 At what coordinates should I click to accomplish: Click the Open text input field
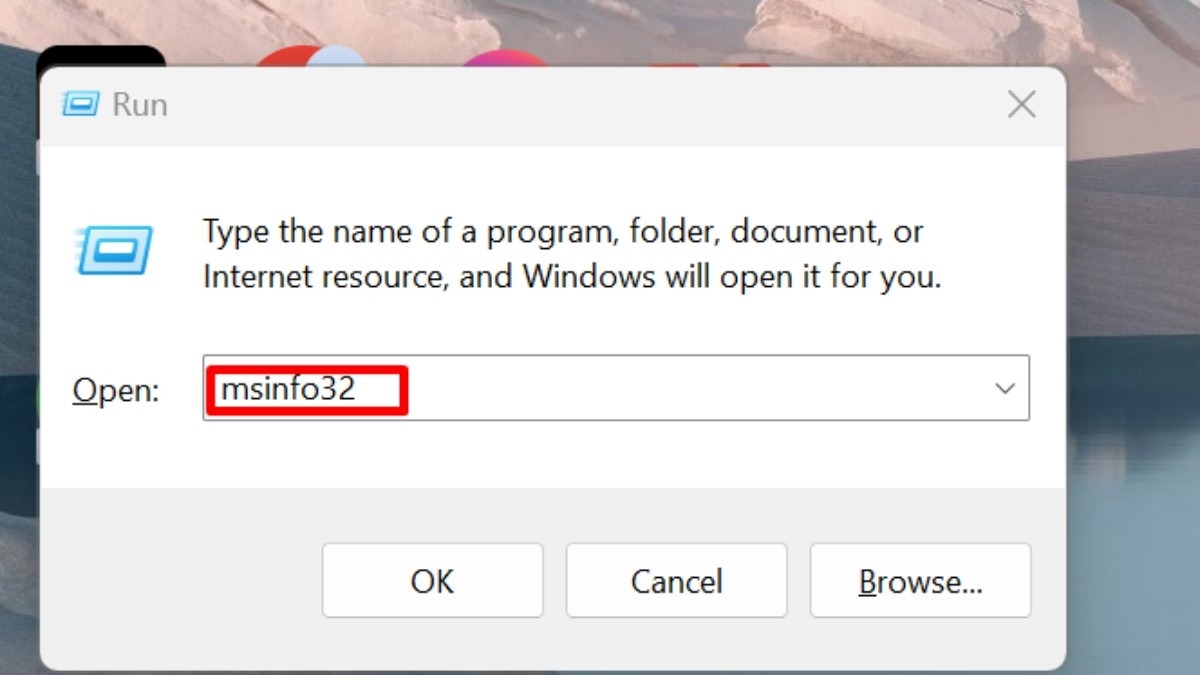pyautogui.click(x=615, y=388)
